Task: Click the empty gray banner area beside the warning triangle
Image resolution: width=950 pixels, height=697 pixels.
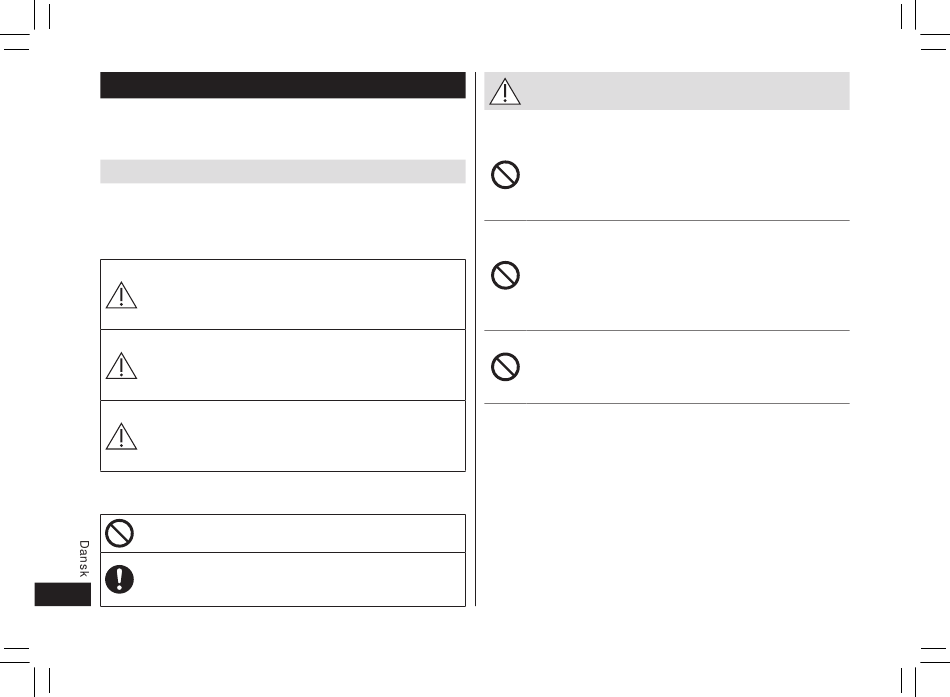Action: (x=686, y=91)
